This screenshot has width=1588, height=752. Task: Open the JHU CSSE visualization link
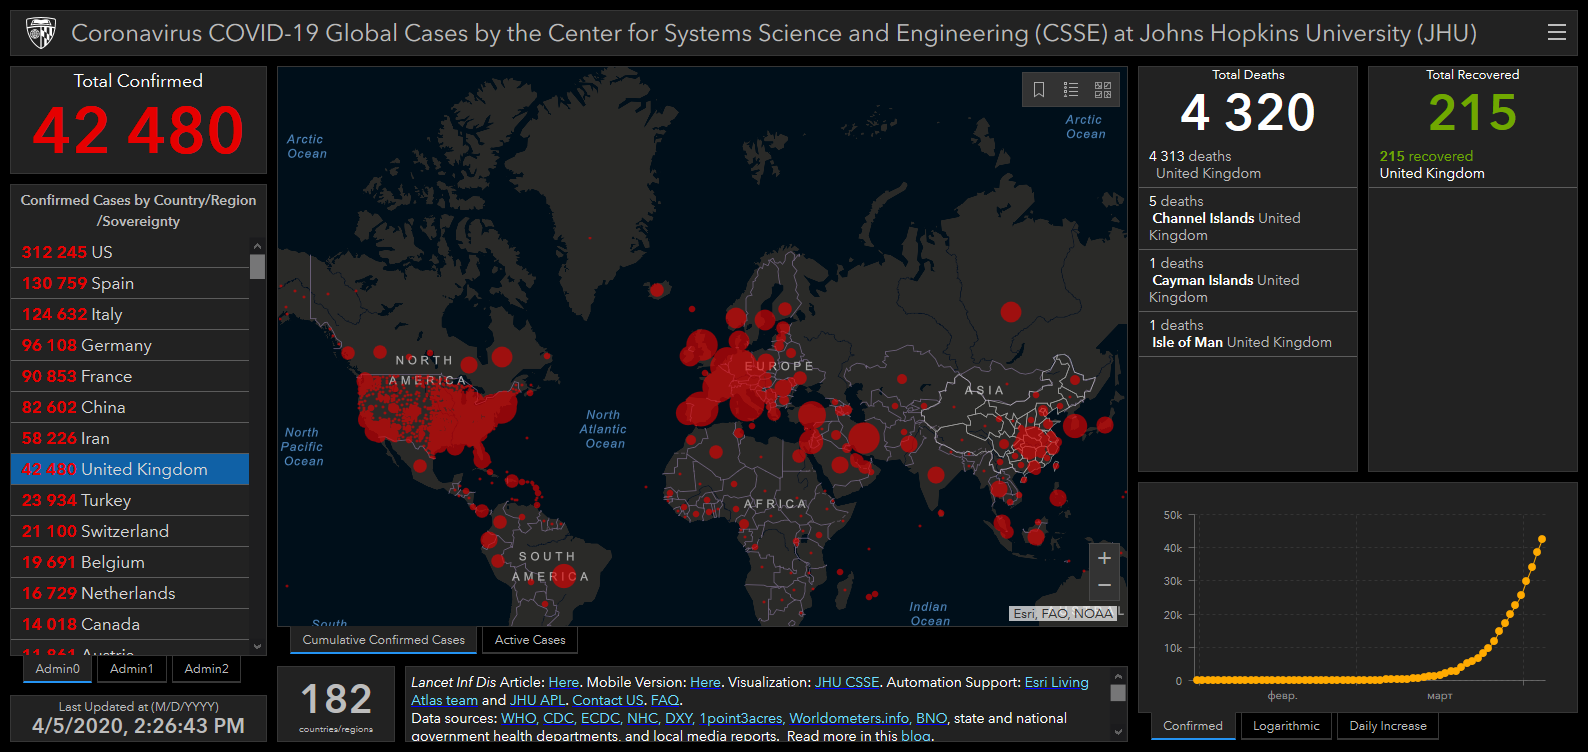point(847,682)
